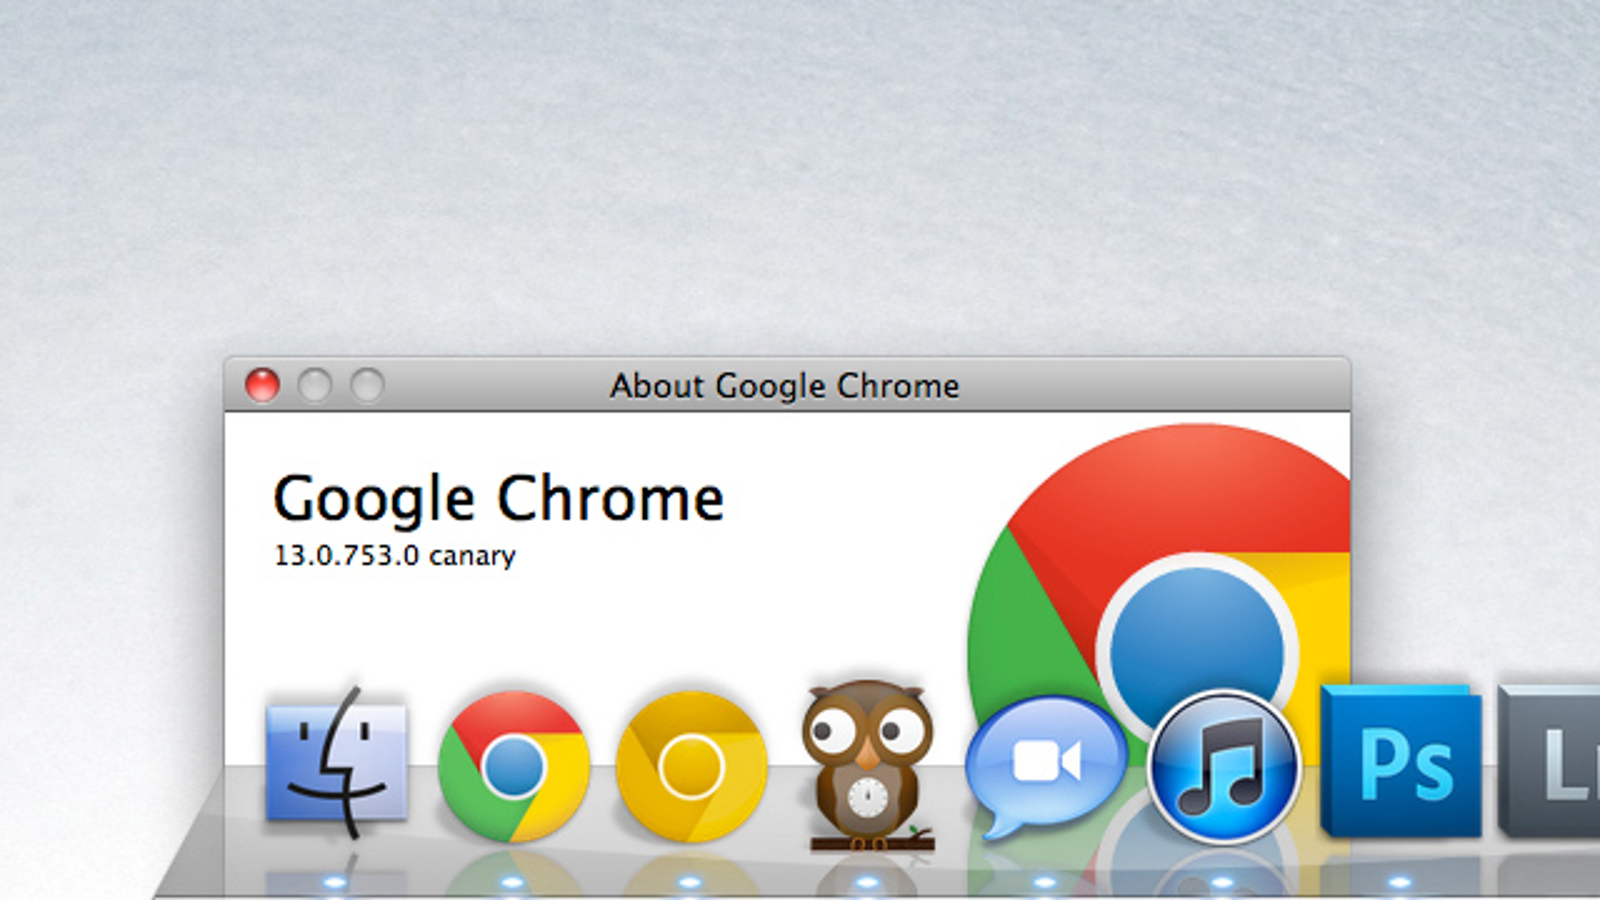The width and height of the screenshot is (1600, 900).
Task: Open Photoshop from the dock
Action: [1401, 762]
